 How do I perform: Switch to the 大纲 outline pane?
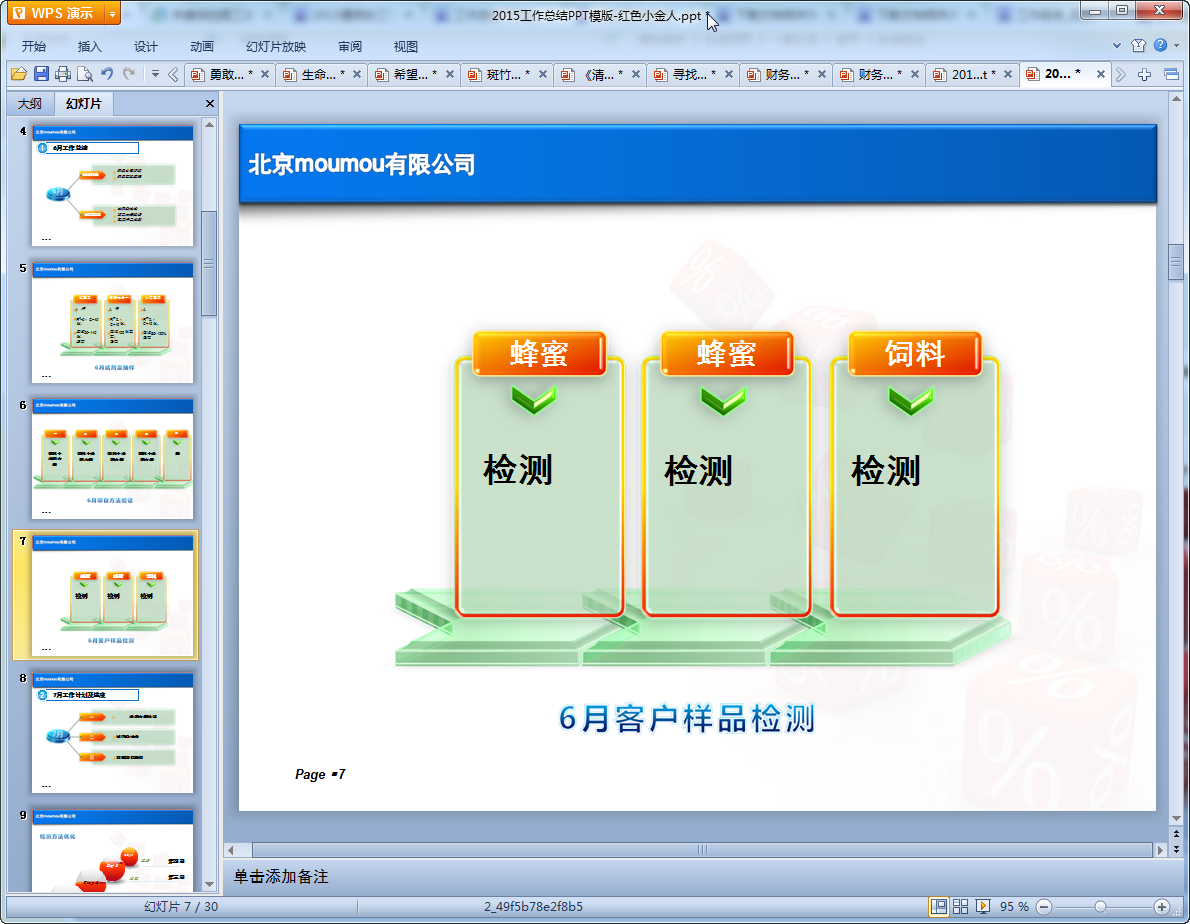tap(30, 103)
